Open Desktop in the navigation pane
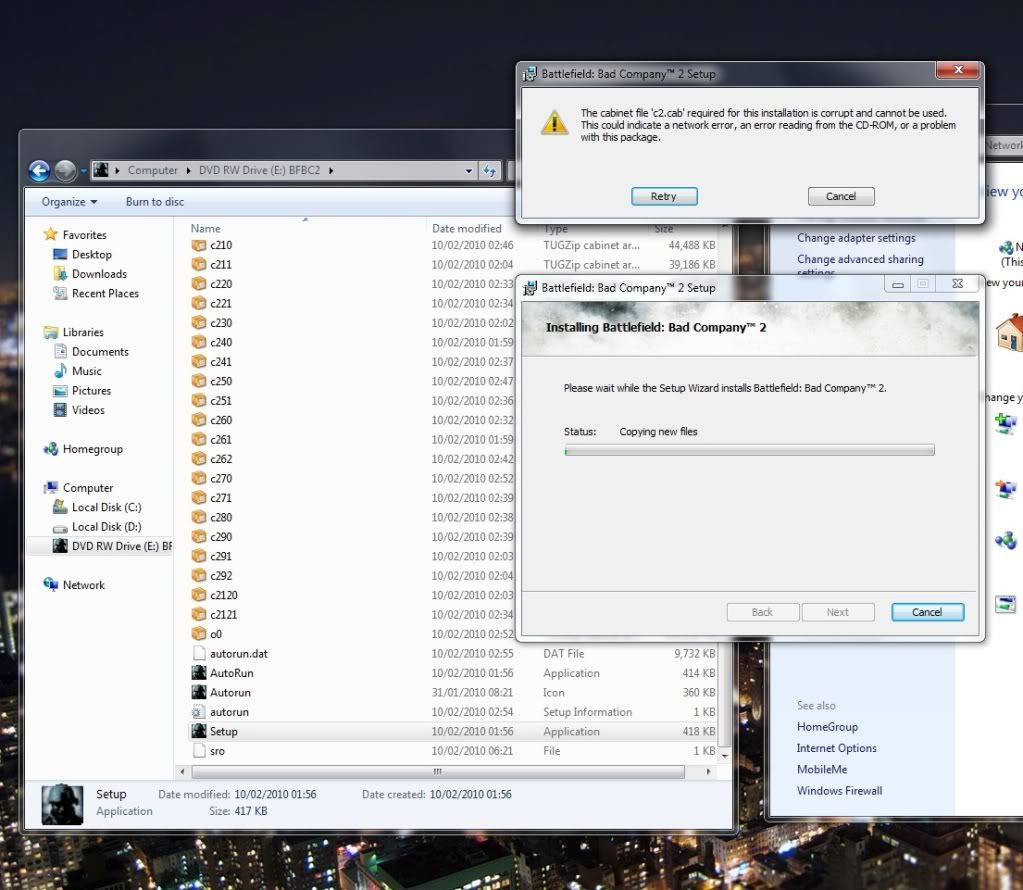 coord(91,254)
